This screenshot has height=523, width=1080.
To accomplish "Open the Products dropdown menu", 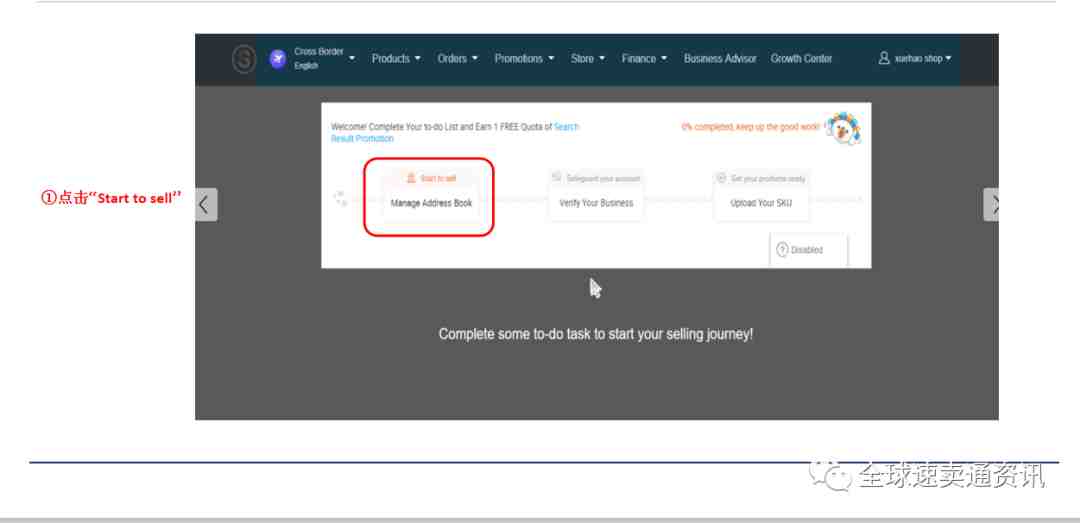I will (396, 59).
